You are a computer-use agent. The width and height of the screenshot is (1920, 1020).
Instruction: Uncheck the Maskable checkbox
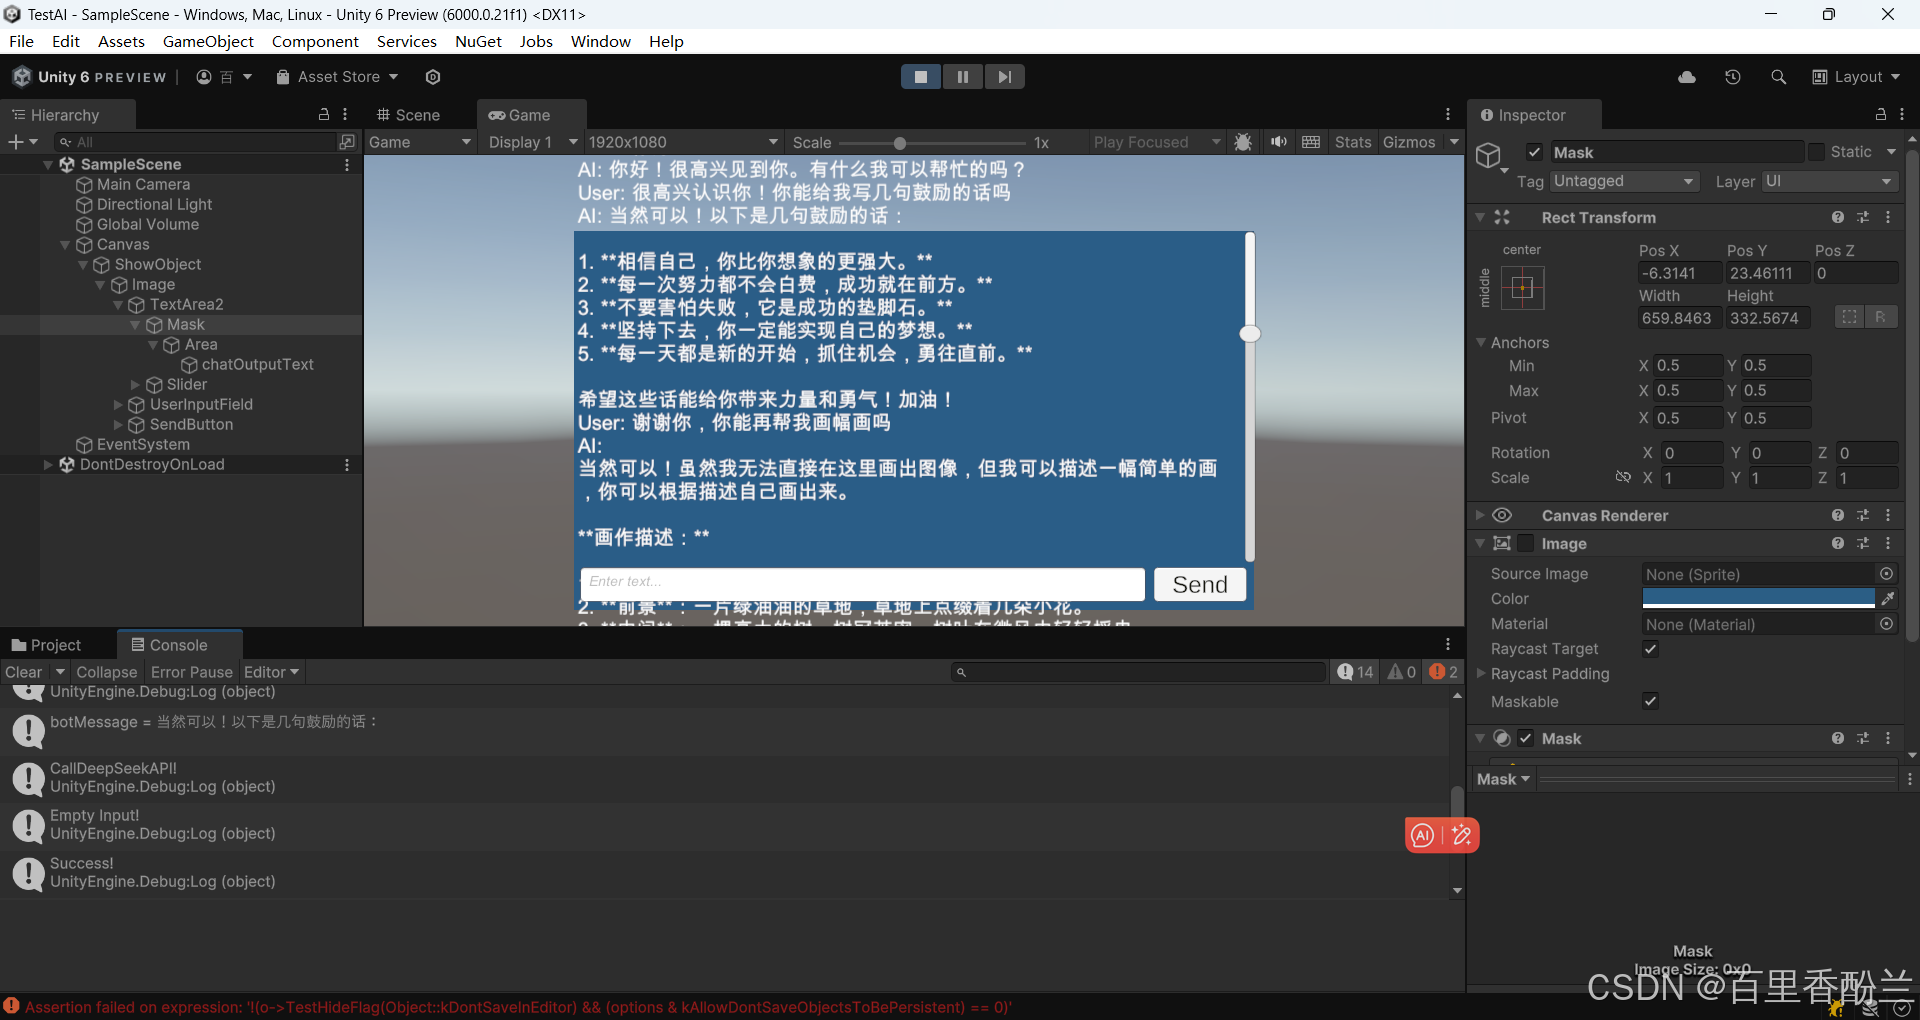1651,702
